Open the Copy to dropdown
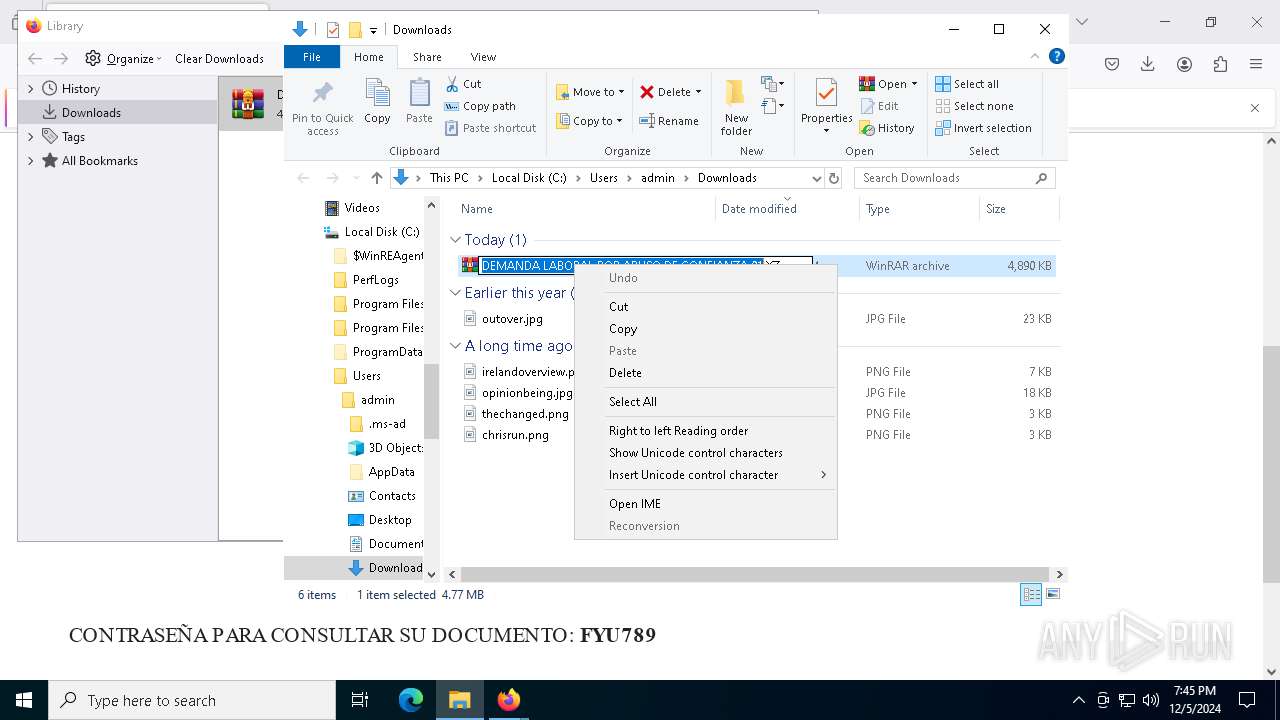 click(x=590, y=121)
